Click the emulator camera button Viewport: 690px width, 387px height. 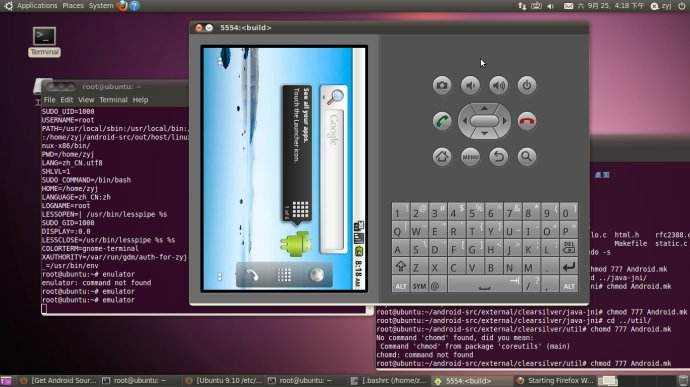point(442,85)
